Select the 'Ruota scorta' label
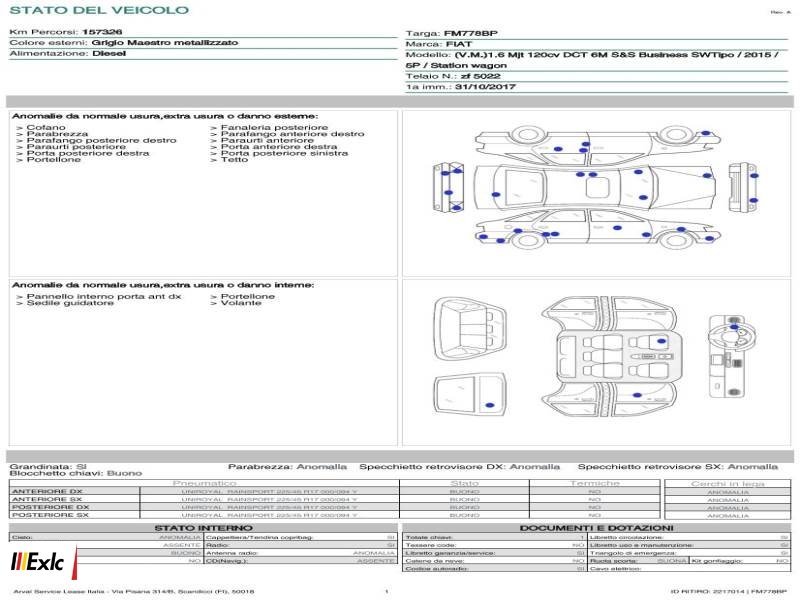 click(x=614, y=561)
